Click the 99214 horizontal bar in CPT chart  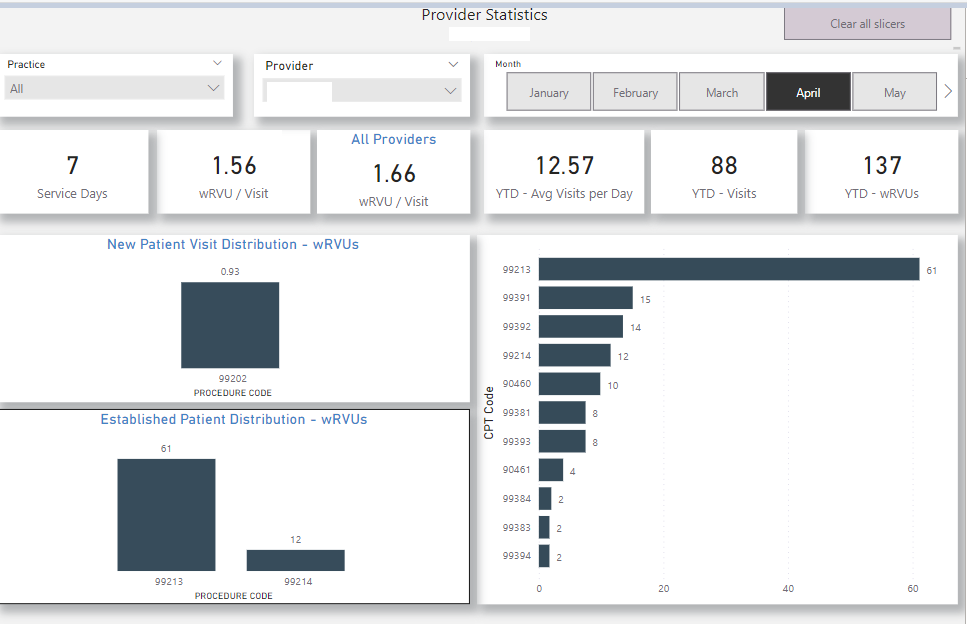(575, 355)
